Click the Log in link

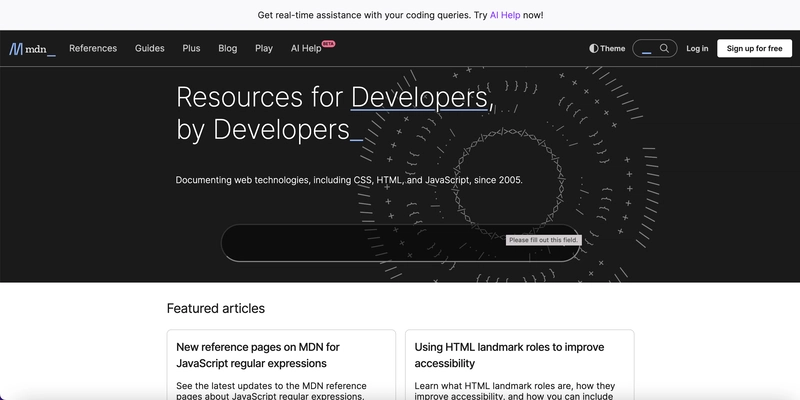point(697,48)
